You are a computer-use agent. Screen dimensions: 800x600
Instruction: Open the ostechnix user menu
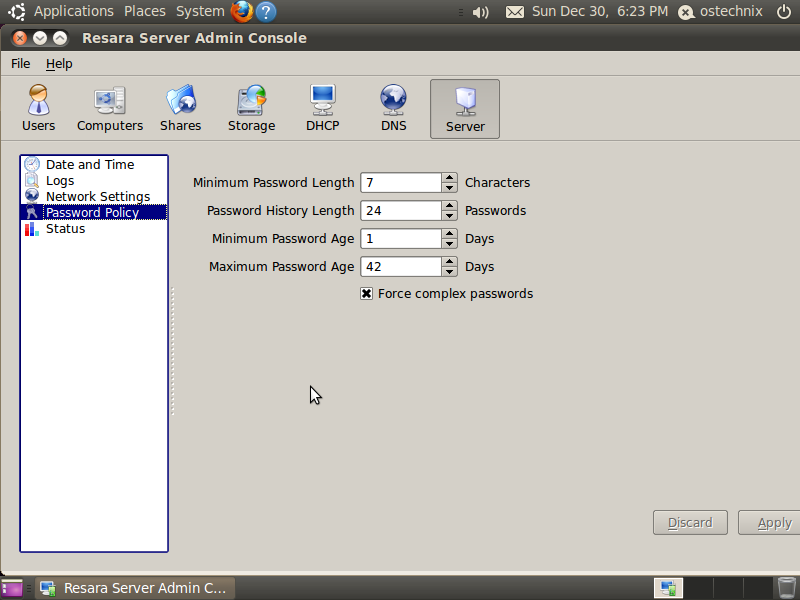point(720,11)
